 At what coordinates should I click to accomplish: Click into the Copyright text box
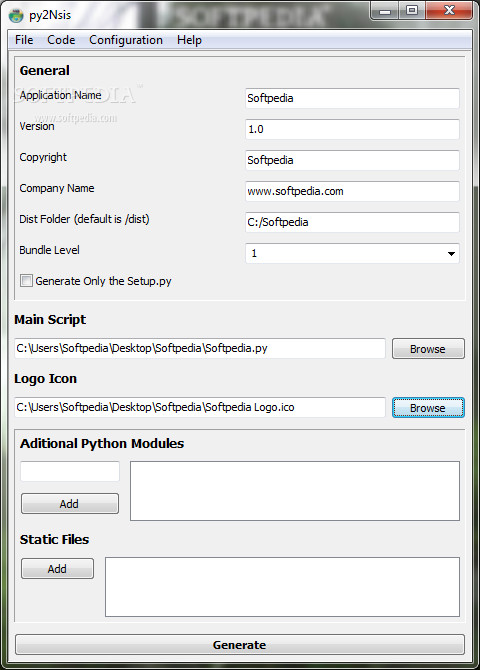[352, 160]
